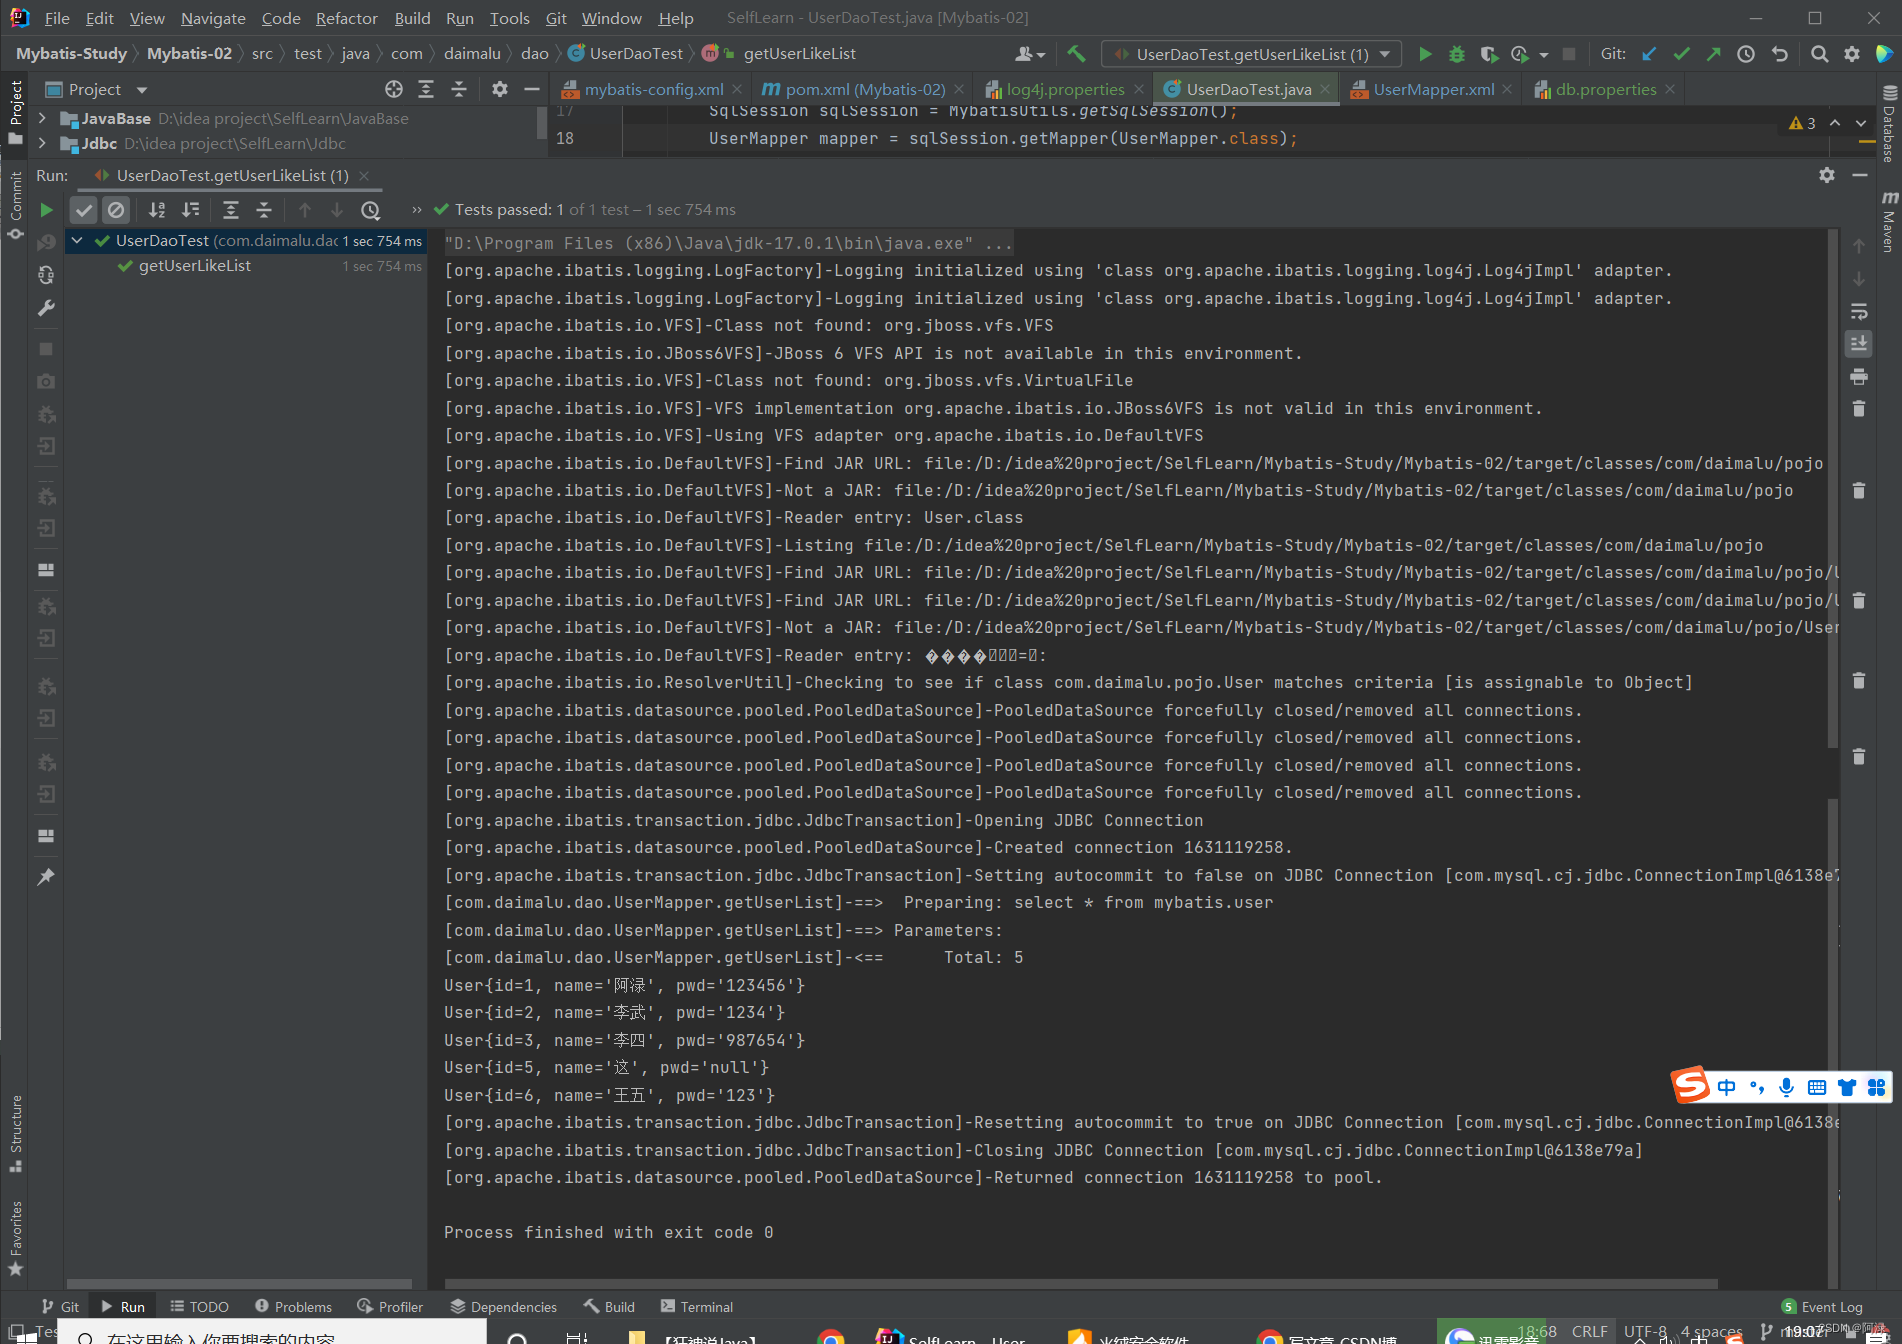Open test history clock icon
Screen dimensions: 1902x1344
(x=371, y=210)
